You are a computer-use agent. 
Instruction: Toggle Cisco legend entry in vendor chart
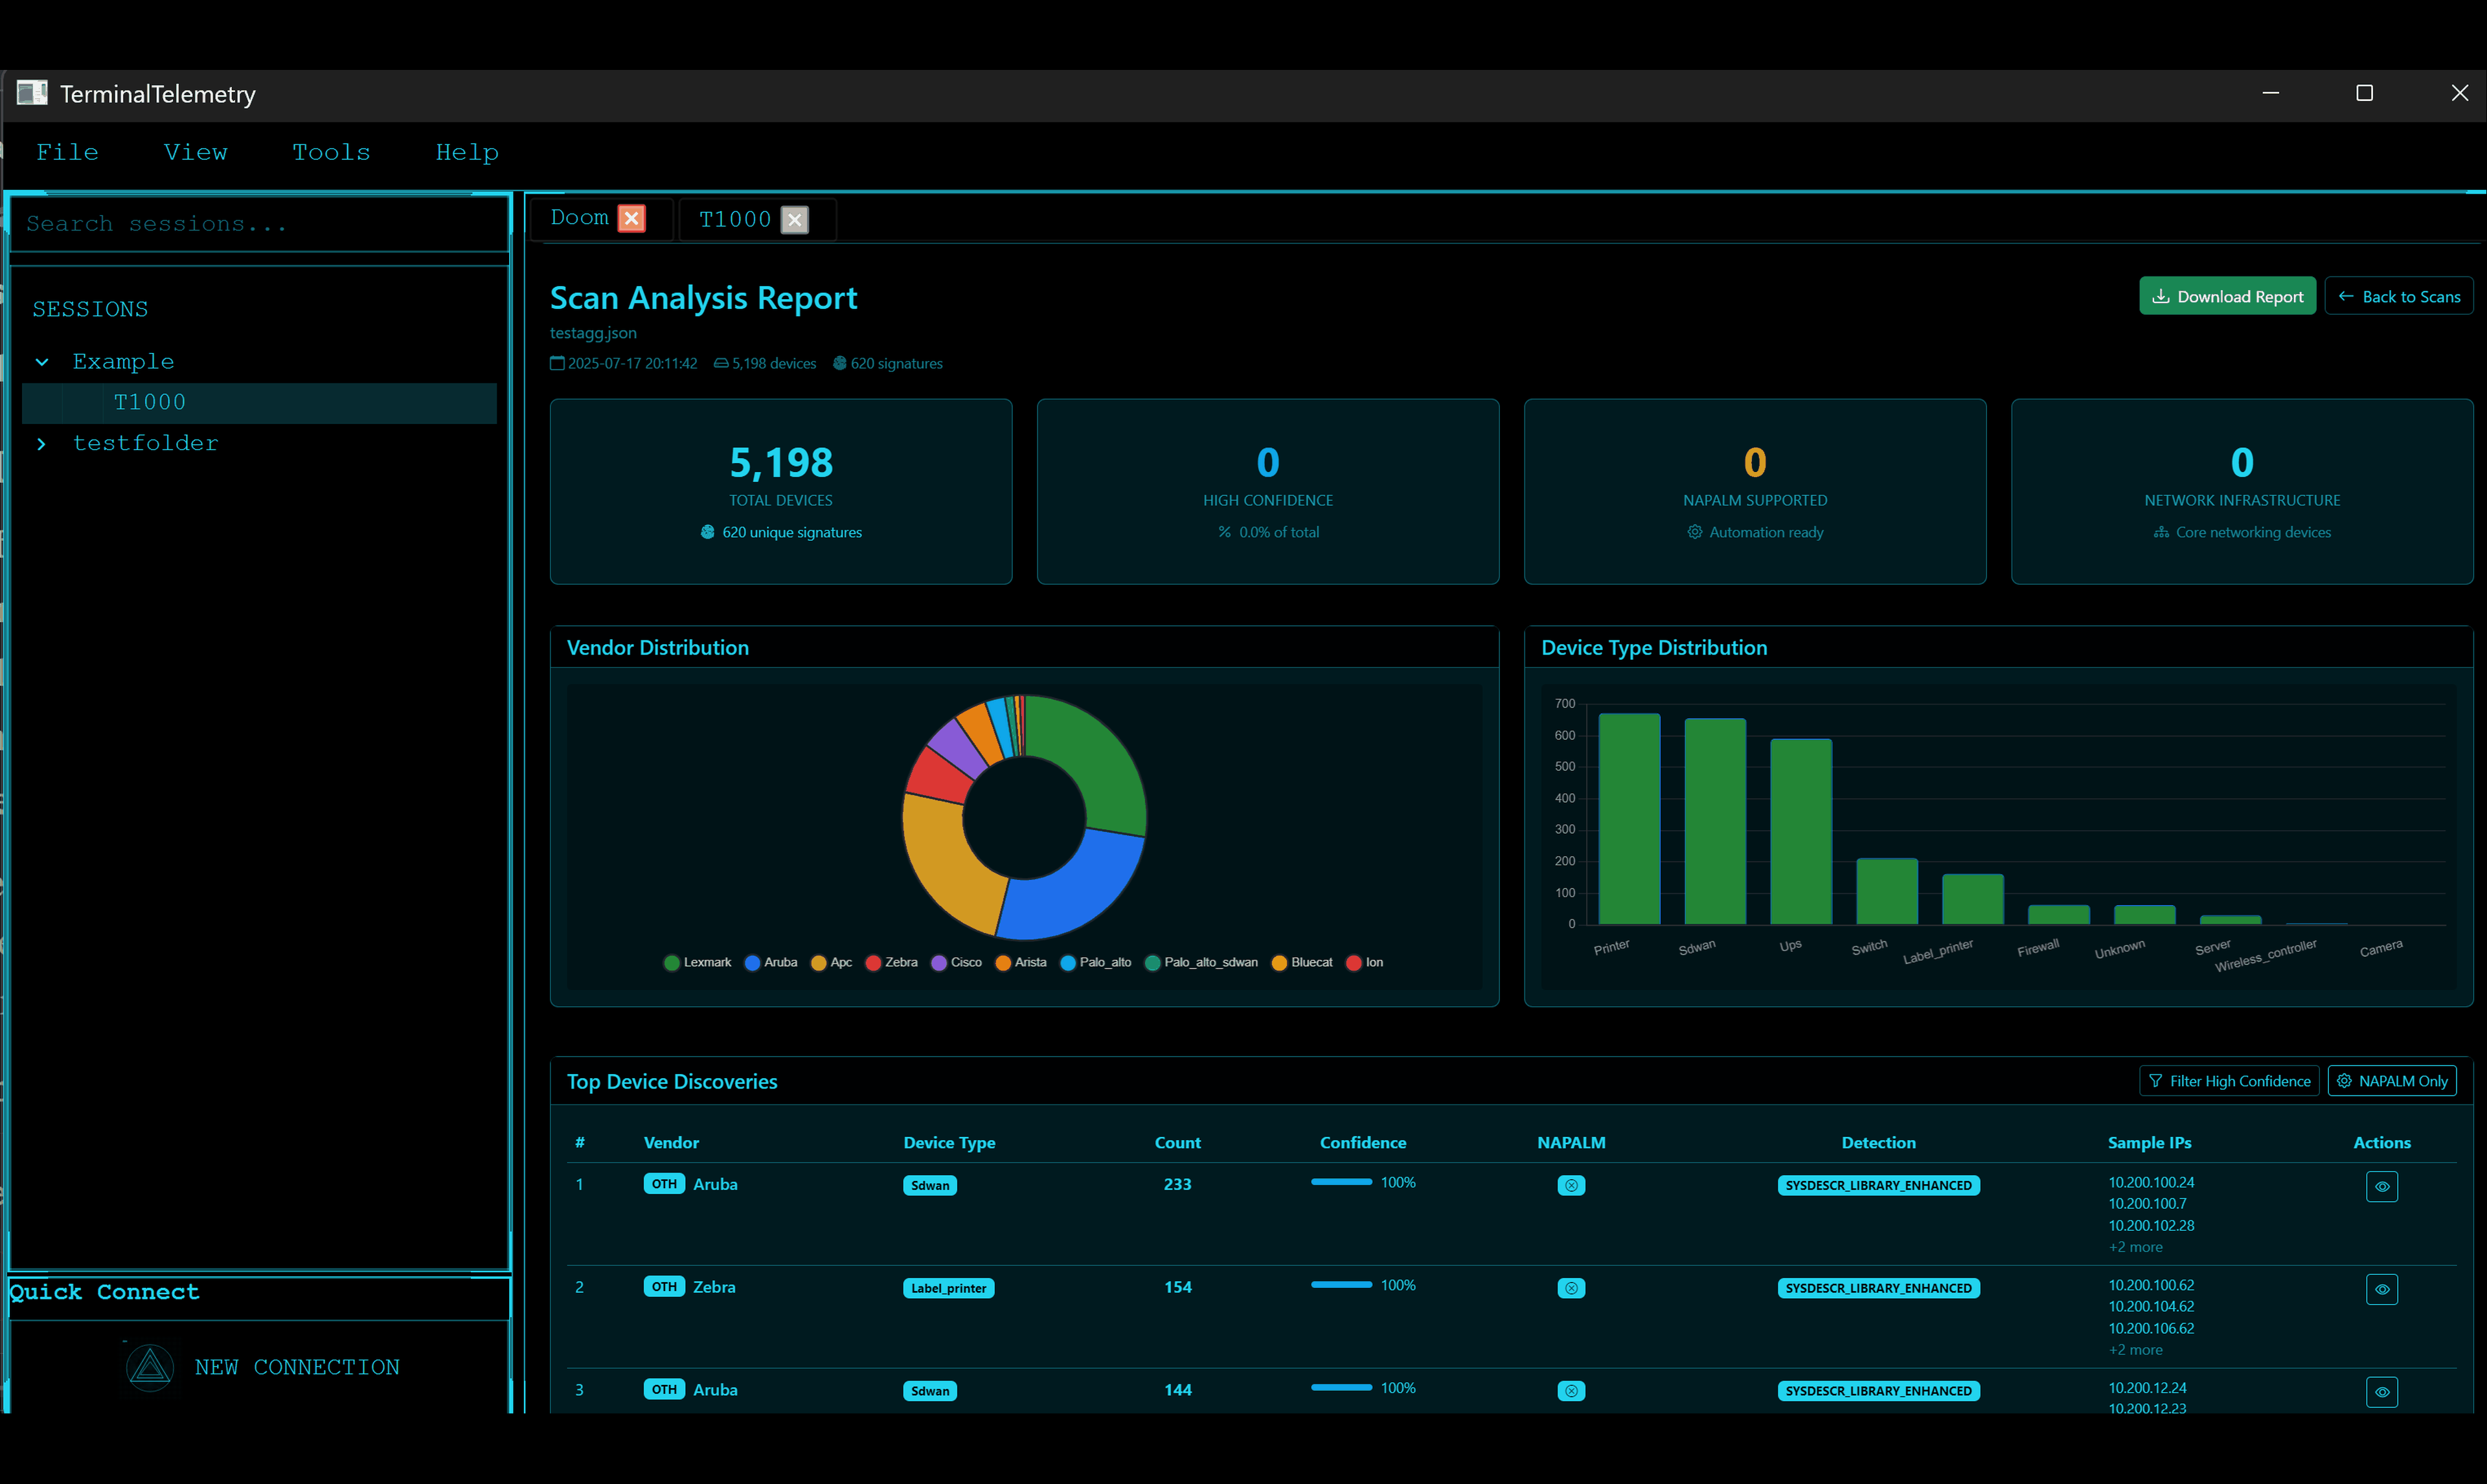[x=957, y=962]
